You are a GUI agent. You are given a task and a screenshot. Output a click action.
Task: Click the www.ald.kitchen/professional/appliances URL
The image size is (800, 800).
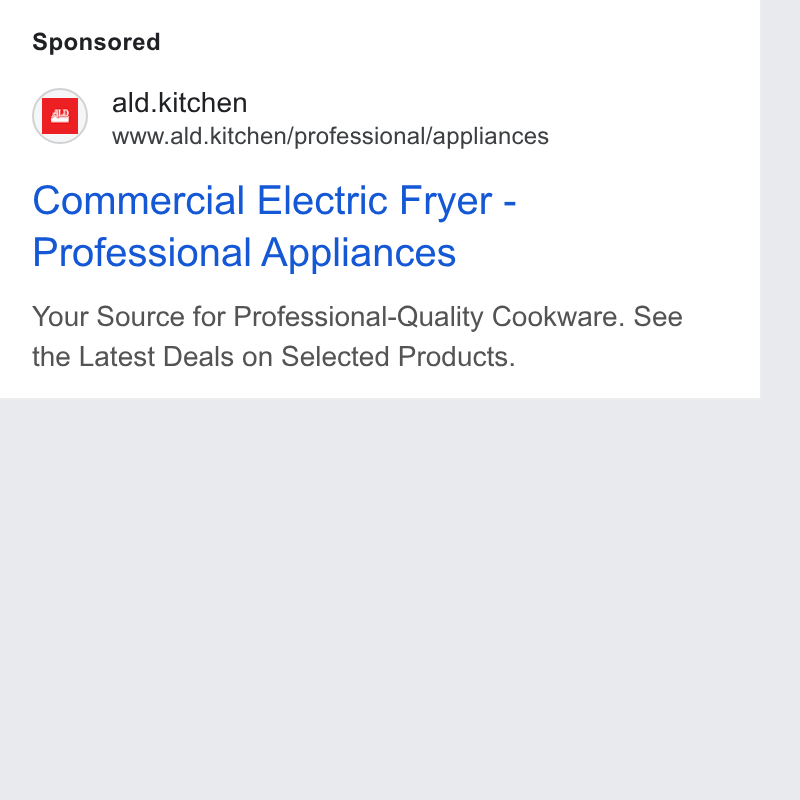[330, 136]
